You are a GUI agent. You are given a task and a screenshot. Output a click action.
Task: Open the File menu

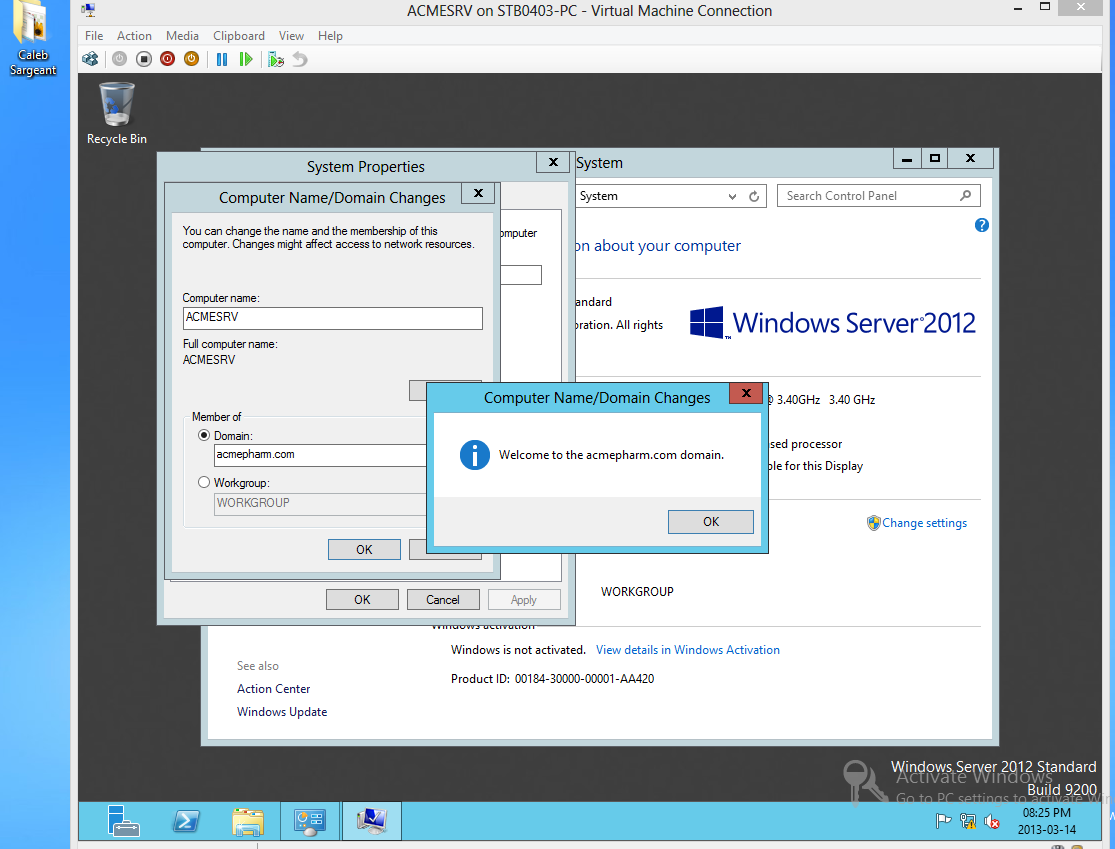click(x=94, y=36)
